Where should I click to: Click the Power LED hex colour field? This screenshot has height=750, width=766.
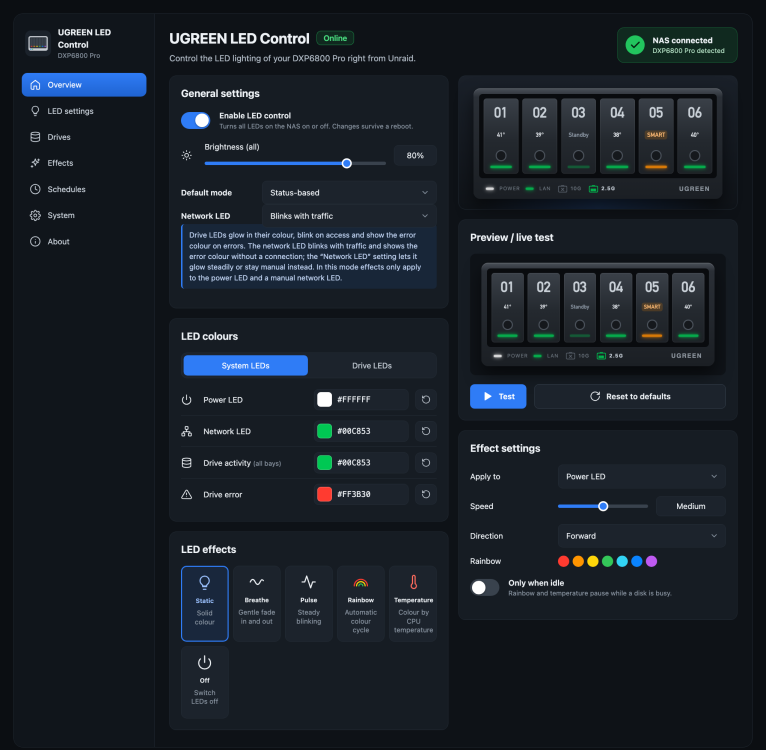coord(361,400)
